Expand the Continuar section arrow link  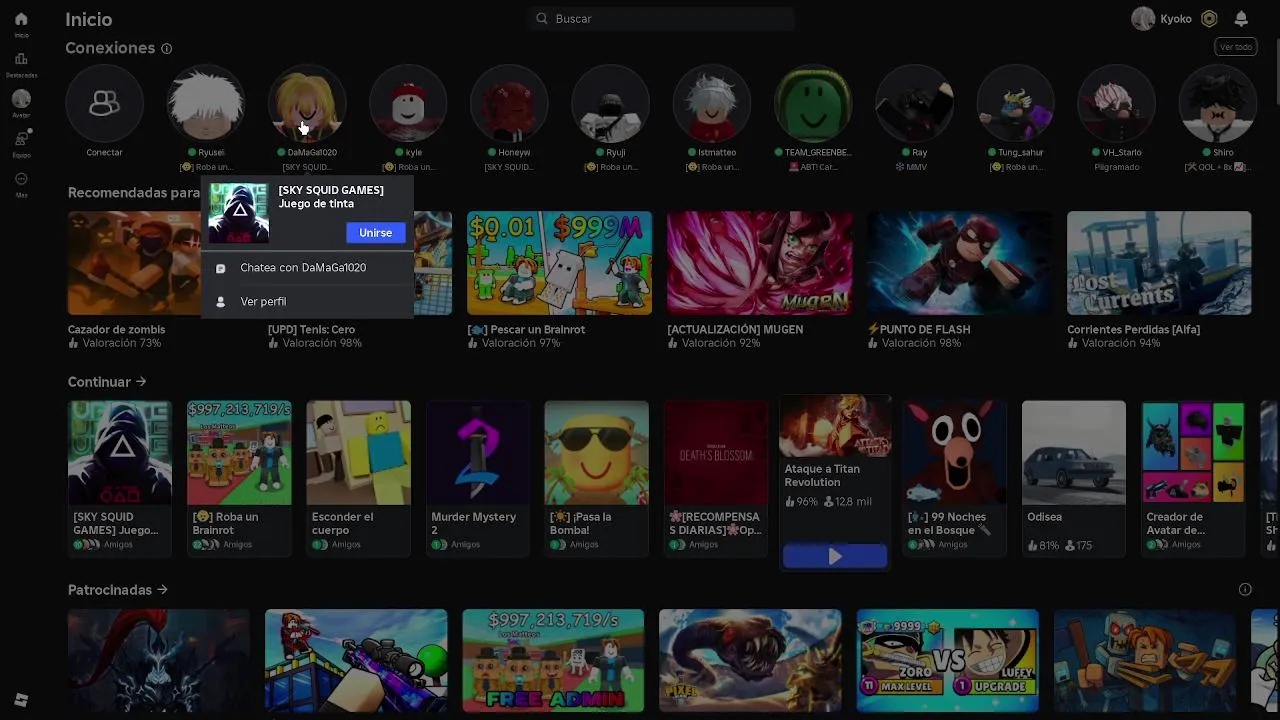point(107,382)
